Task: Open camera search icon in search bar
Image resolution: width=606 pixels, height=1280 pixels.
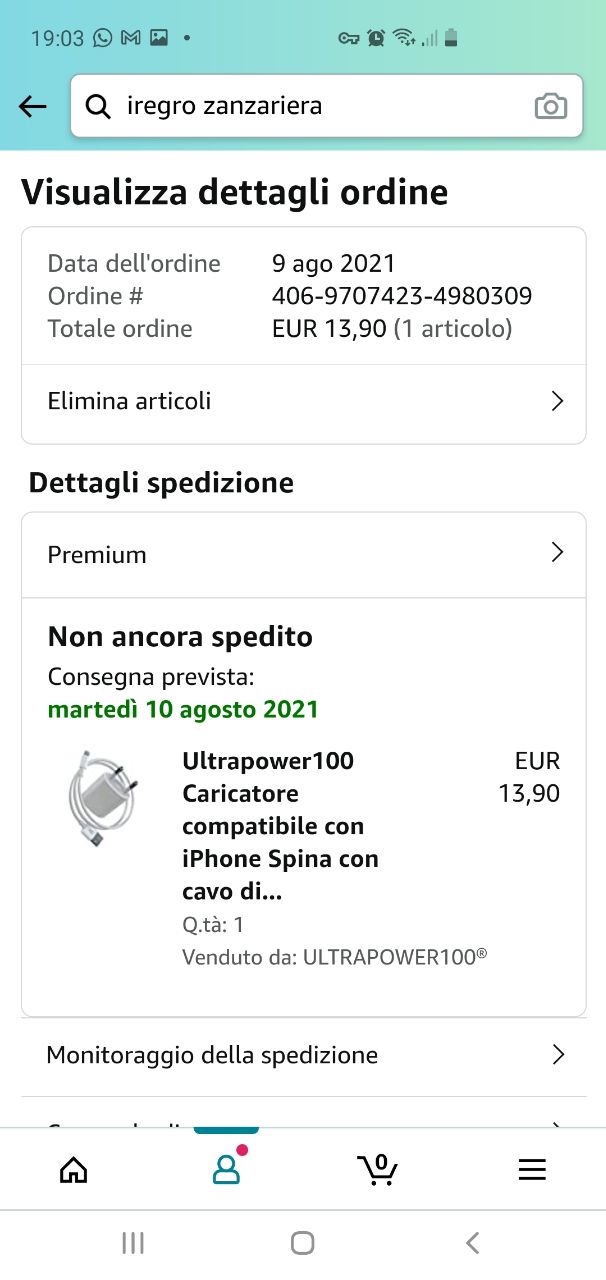Action: [550, 106]
